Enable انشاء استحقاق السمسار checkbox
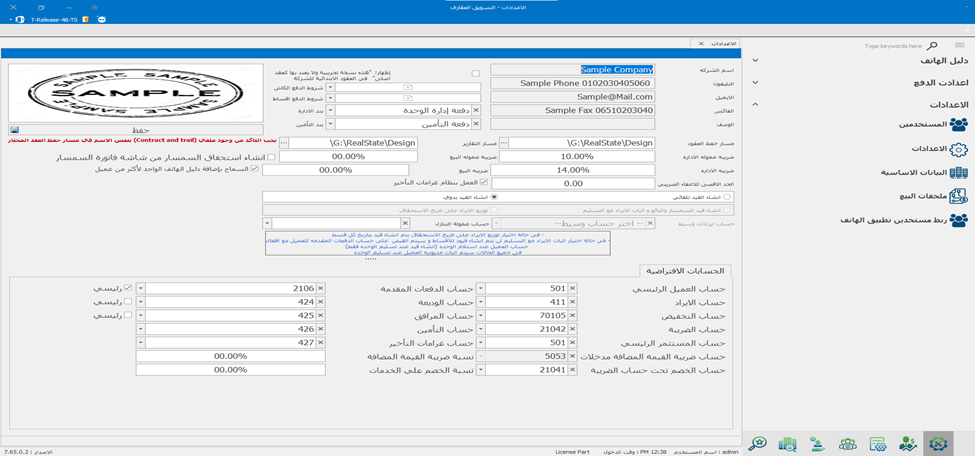The image size is (975, 456). [x=271, y=157]
